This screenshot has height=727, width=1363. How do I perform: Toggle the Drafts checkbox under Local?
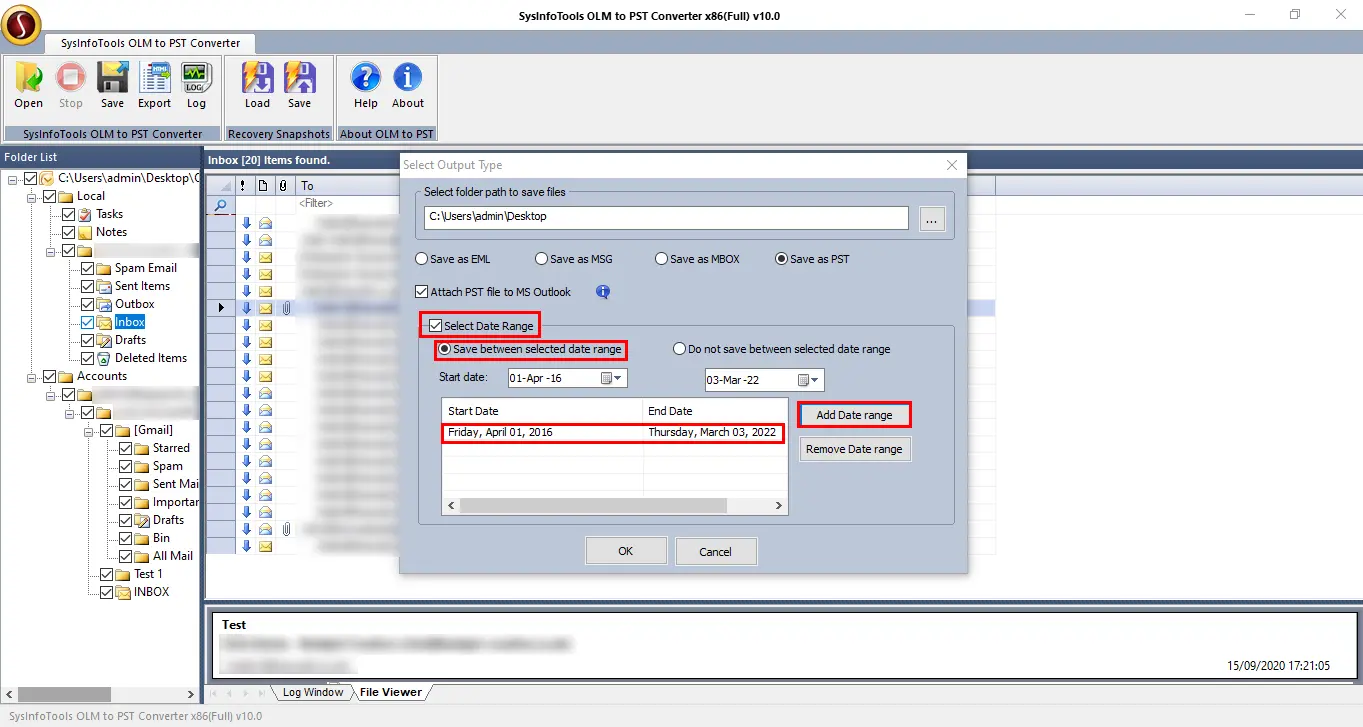pyautogui.click(x=87, y=340)
